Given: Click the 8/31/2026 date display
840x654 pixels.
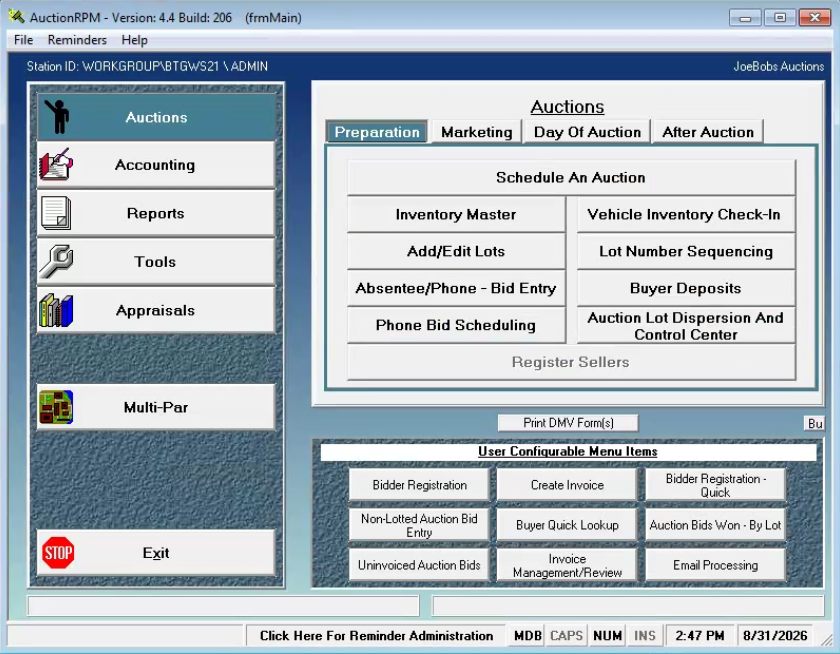Looking at the screenshot, I should coord(775,636).
